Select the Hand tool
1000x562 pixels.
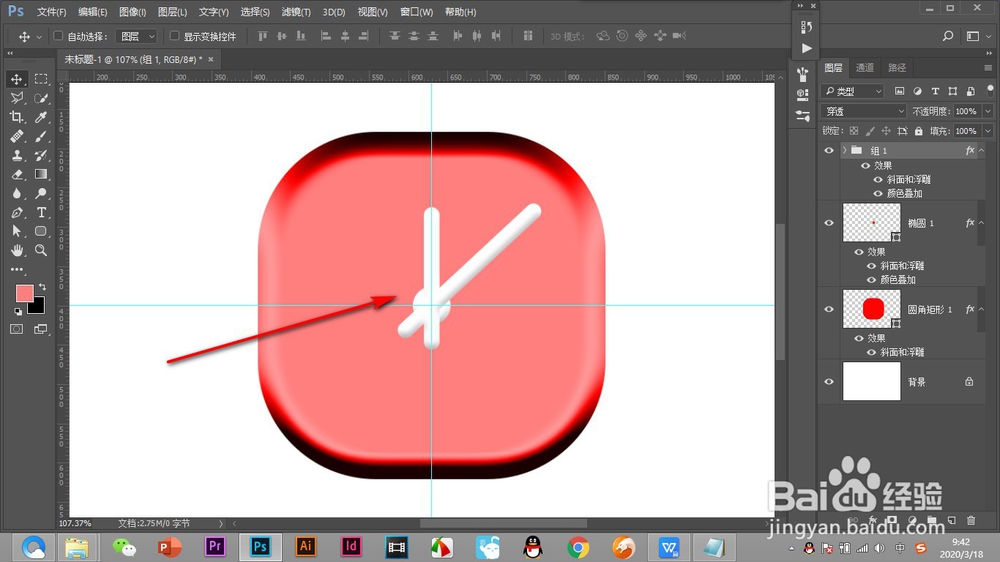17,250
